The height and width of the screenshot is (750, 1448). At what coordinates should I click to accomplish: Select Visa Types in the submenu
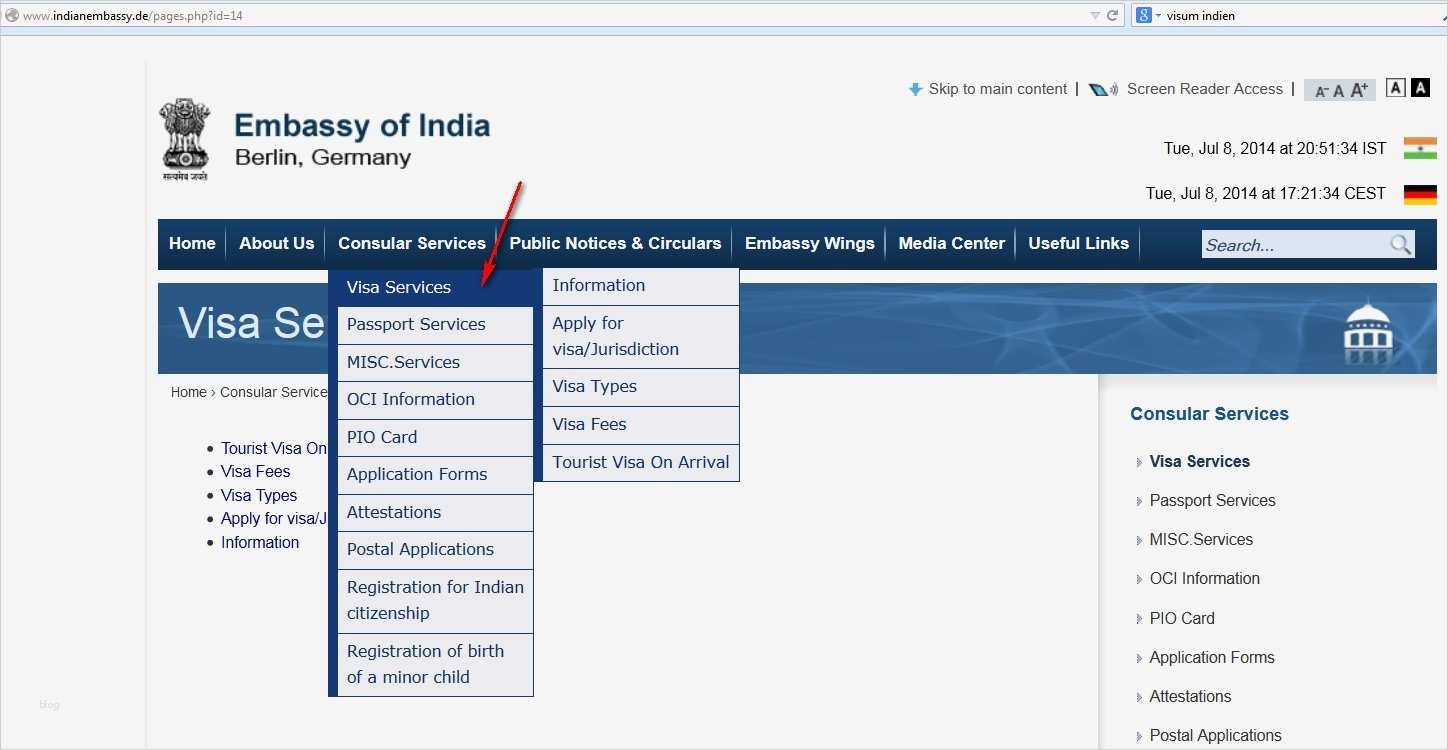(641, 387)
